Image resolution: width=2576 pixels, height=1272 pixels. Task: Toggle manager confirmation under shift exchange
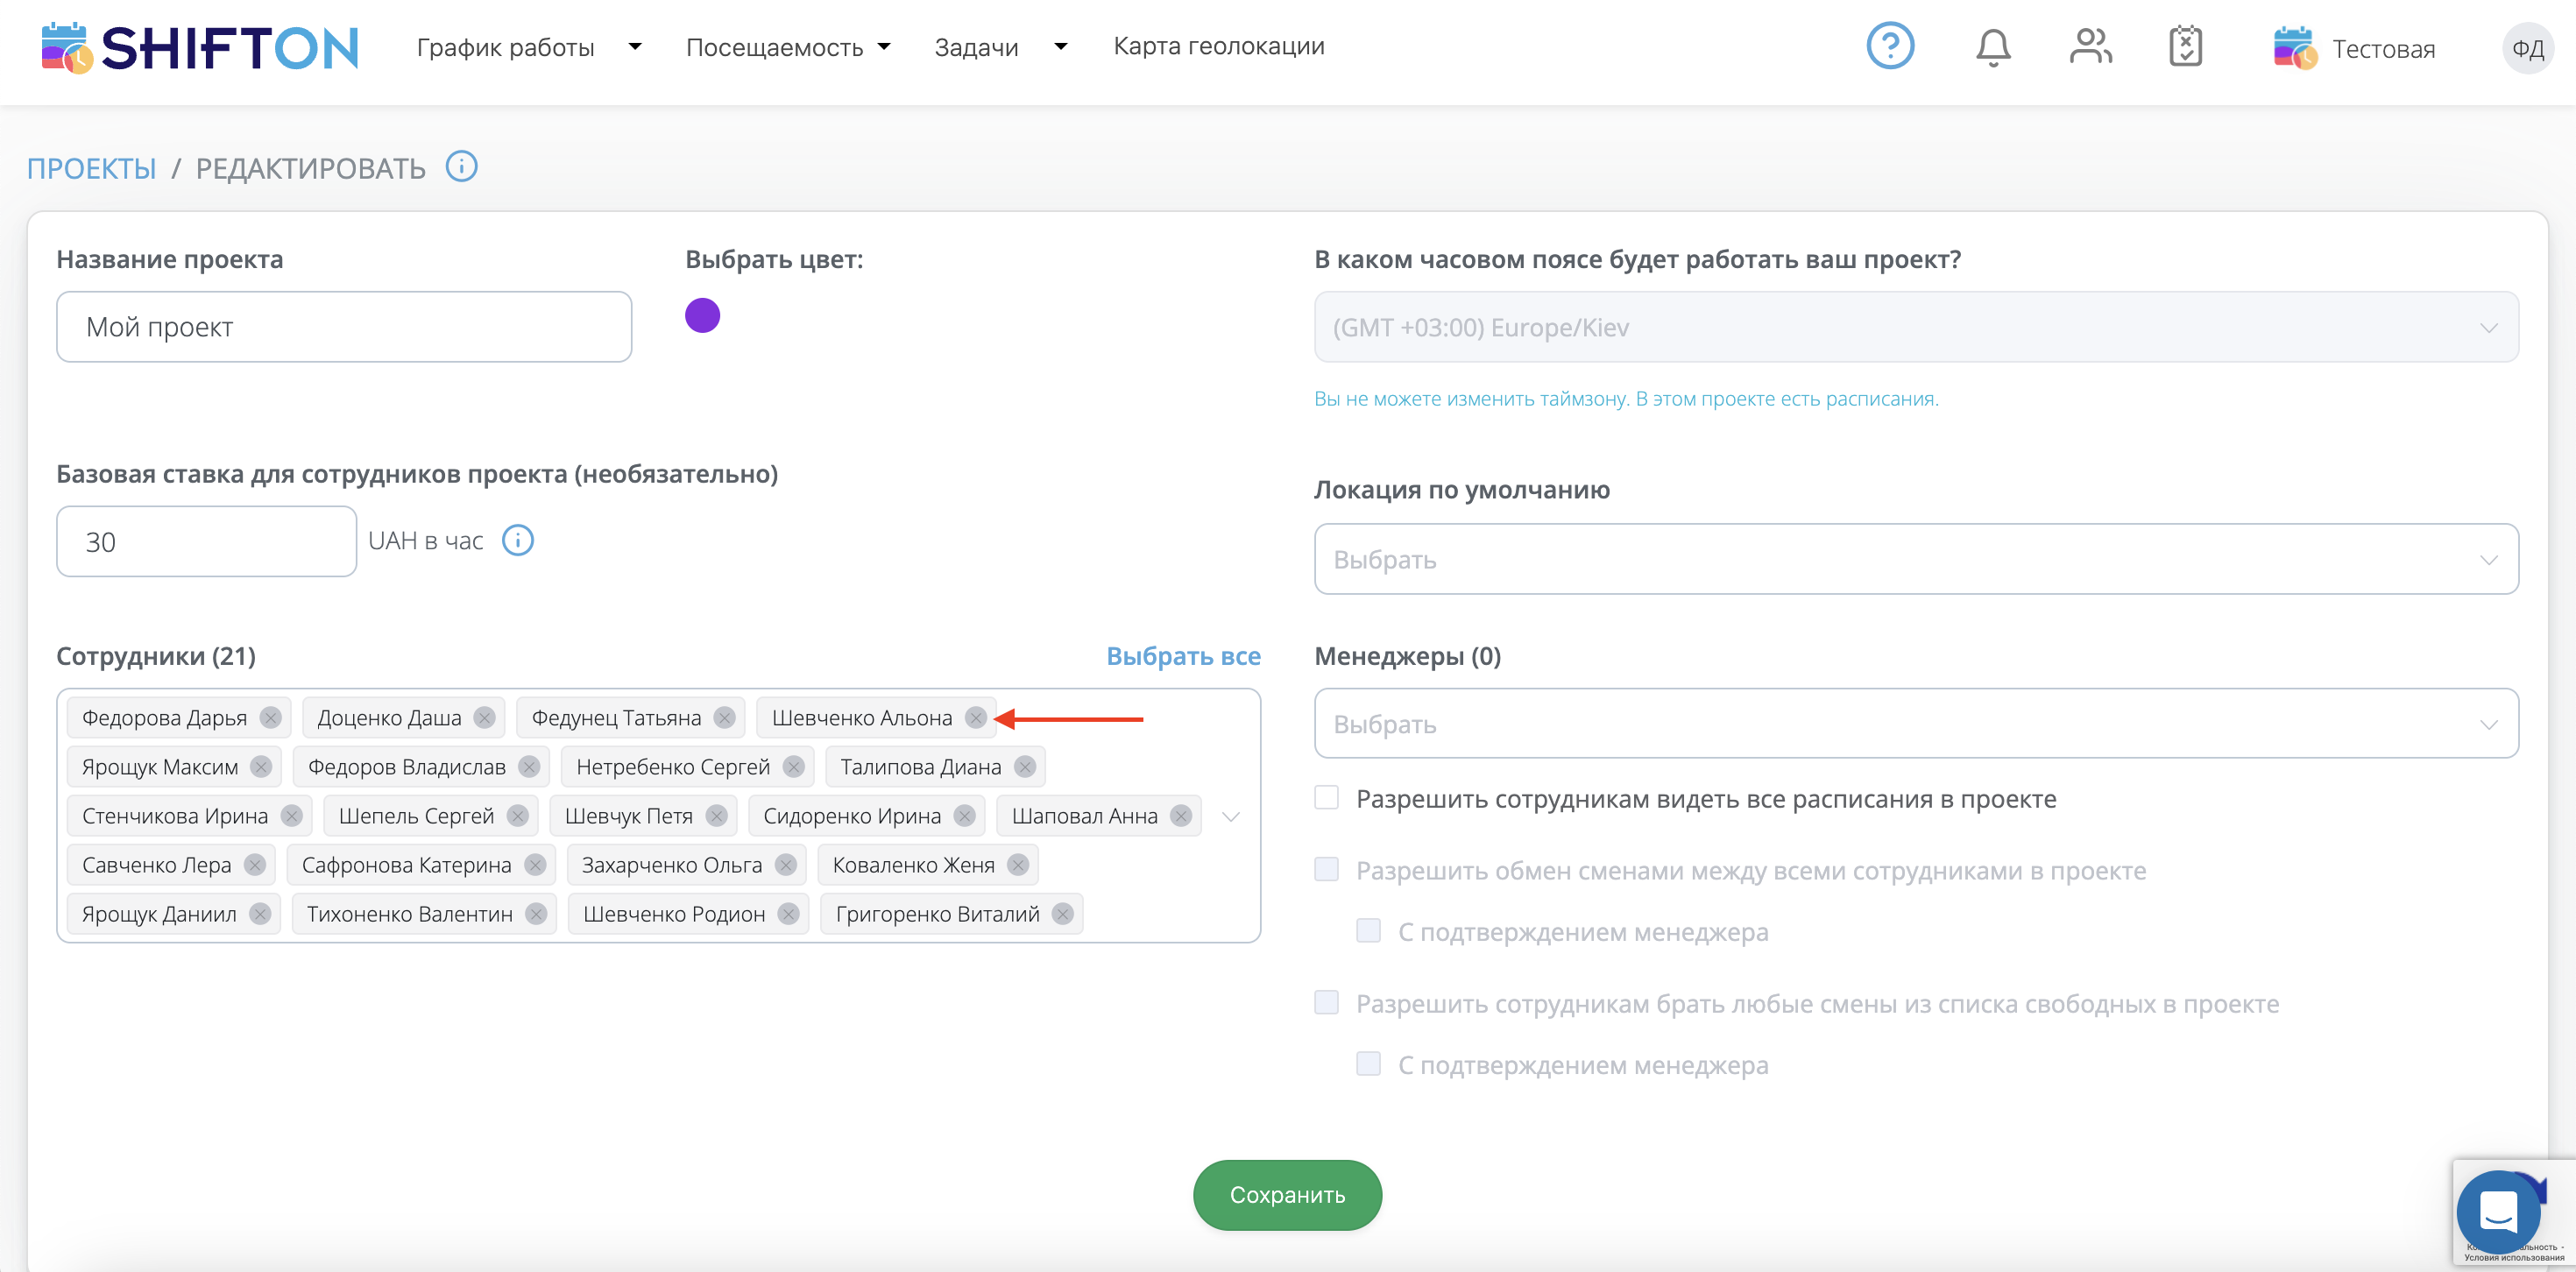tap(1368, 931)
